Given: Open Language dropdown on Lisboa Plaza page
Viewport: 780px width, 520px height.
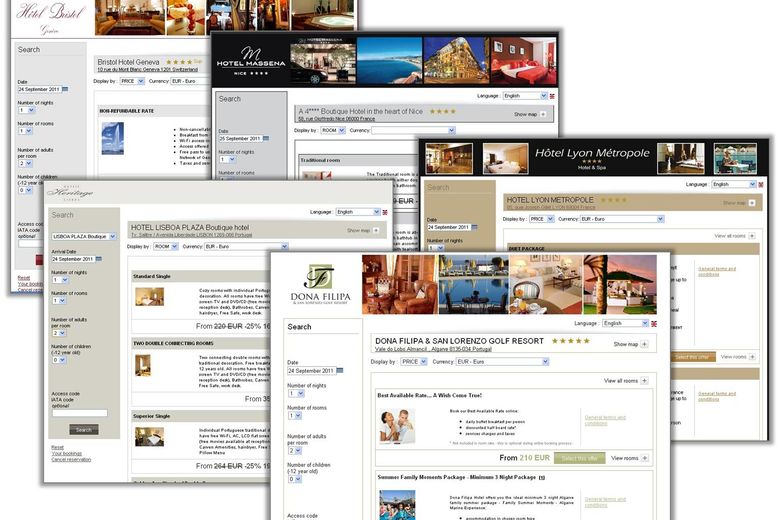Looking at the screenshot, I should (x=358, y=212).
